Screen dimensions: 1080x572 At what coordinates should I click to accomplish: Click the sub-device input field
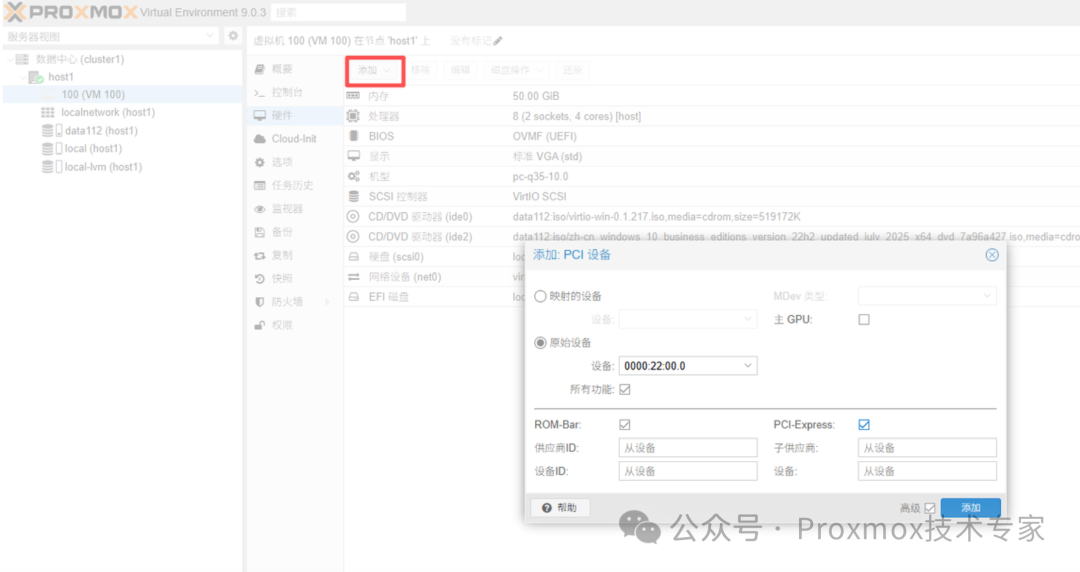(927, 471)
